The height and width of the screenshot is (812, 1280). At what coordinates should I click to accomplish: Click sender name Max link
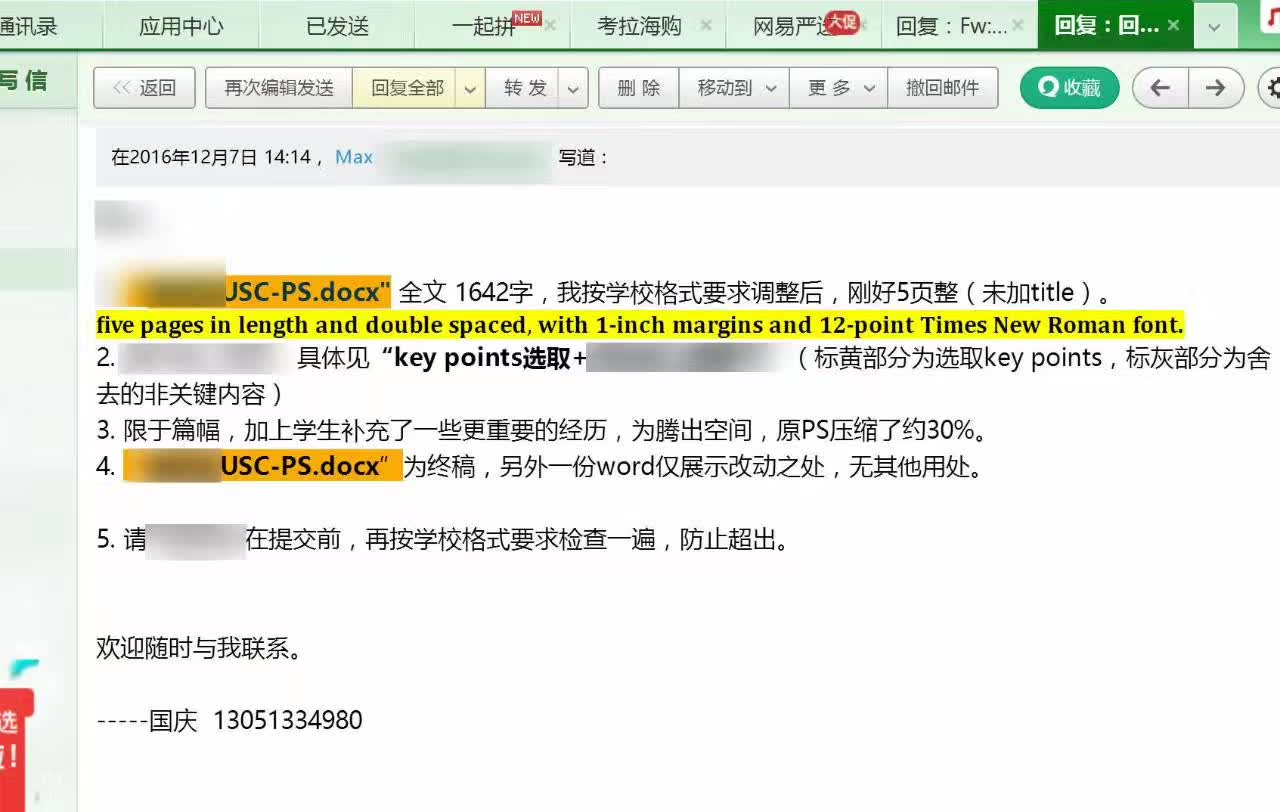[x=354, y=157]
